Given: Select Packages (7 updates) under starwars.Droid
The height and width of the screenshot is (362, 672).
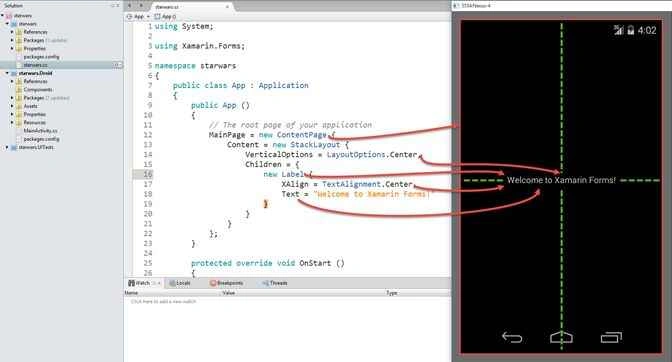Looking at the screenshot, I should click(46, 98).
